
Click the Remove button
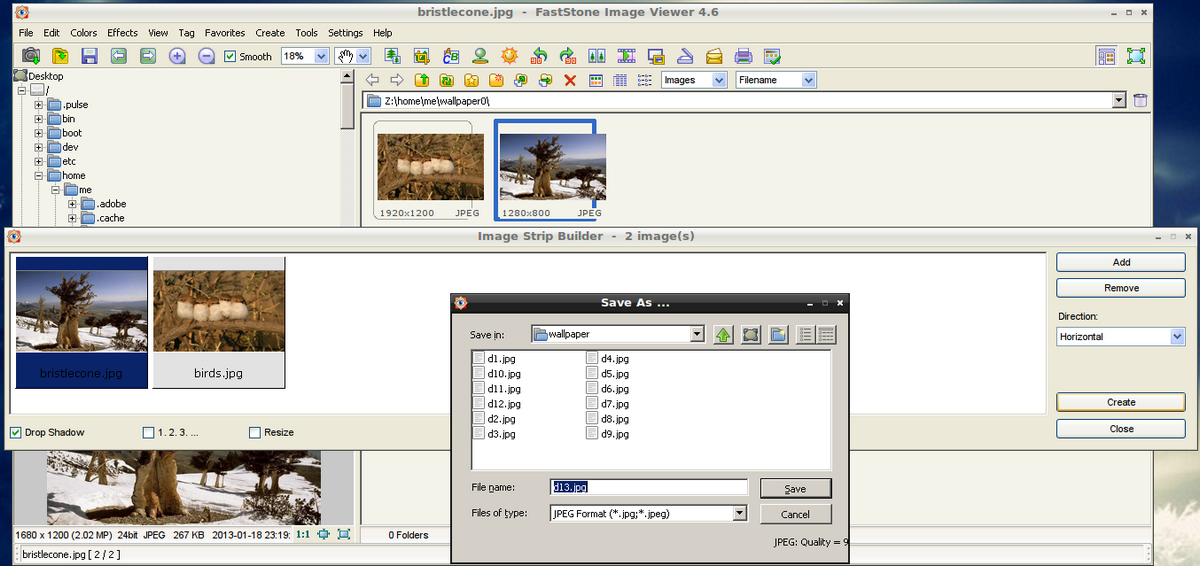1121,288
